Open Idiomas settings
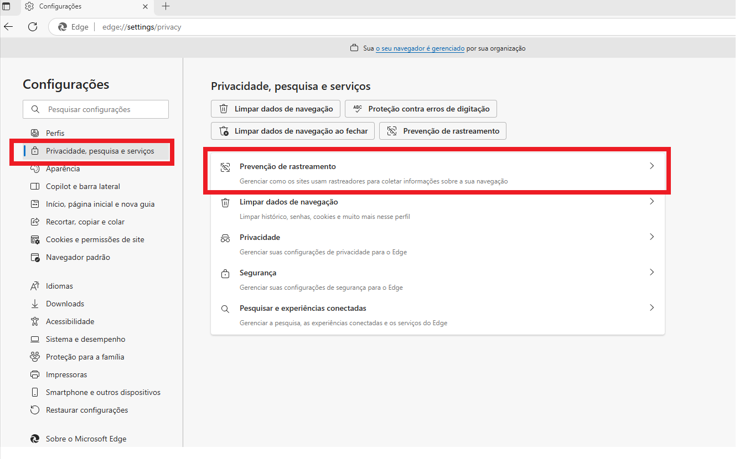 click(x=59, y=286)
